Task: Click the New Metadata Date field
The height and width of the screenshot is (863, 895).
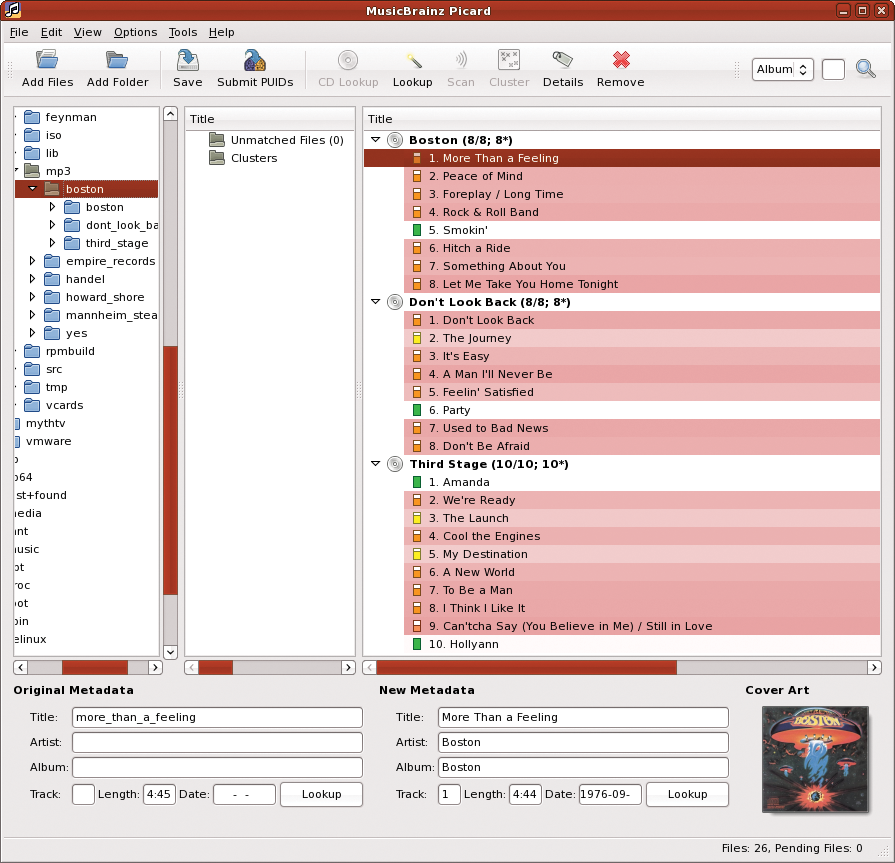Action: (x=610, y=794)
